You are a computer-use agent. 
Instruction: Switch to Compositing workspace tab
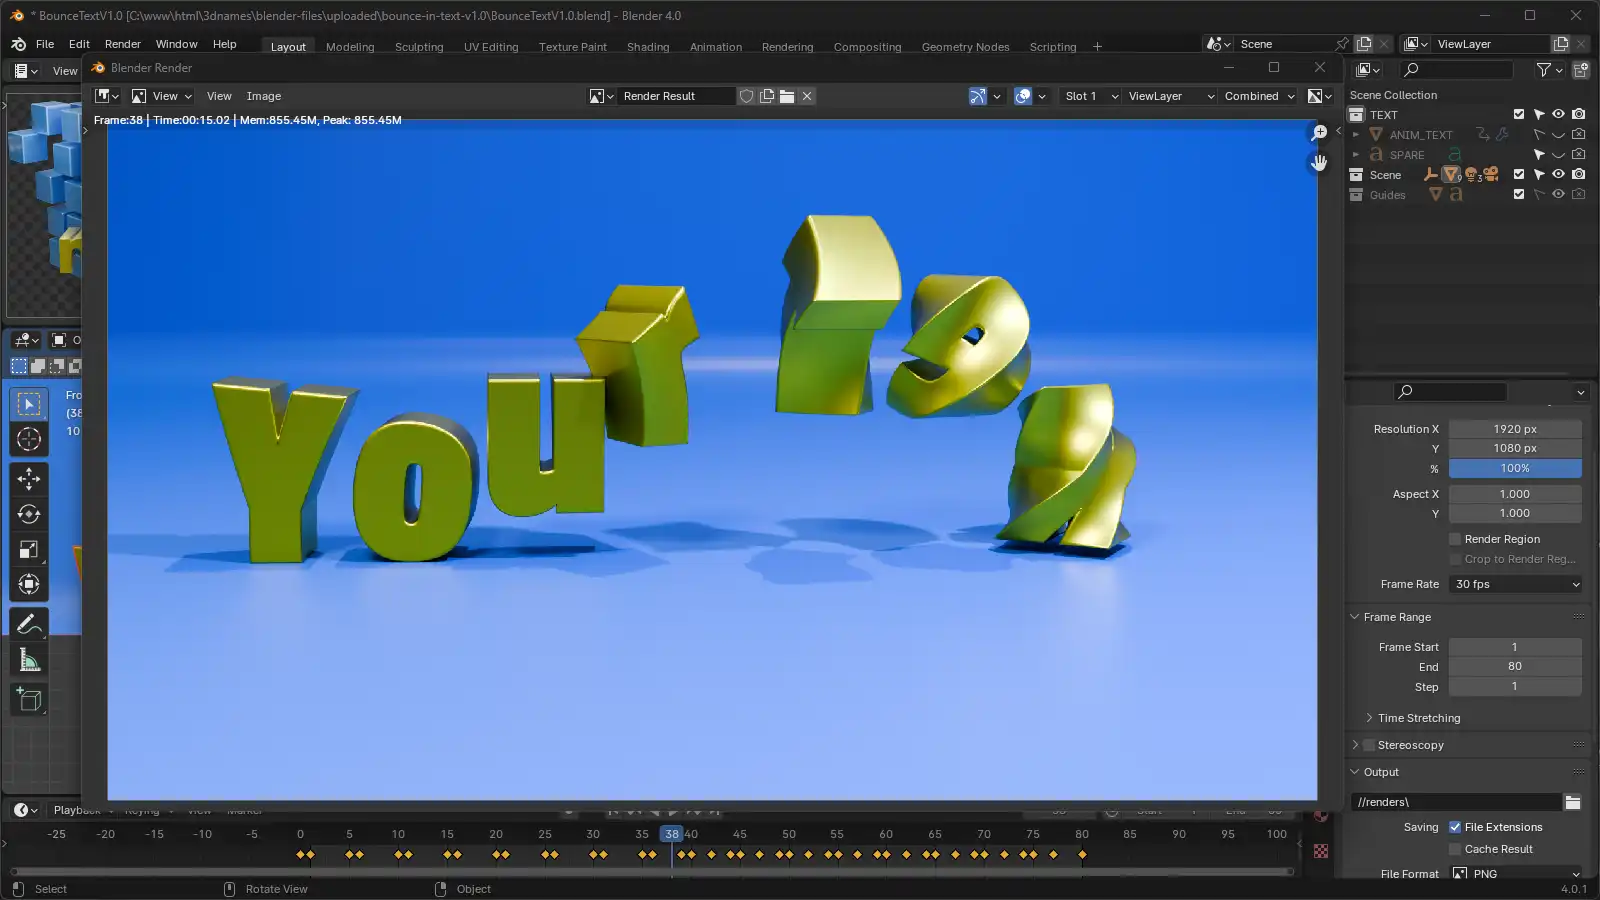click(x=867, y=47)
